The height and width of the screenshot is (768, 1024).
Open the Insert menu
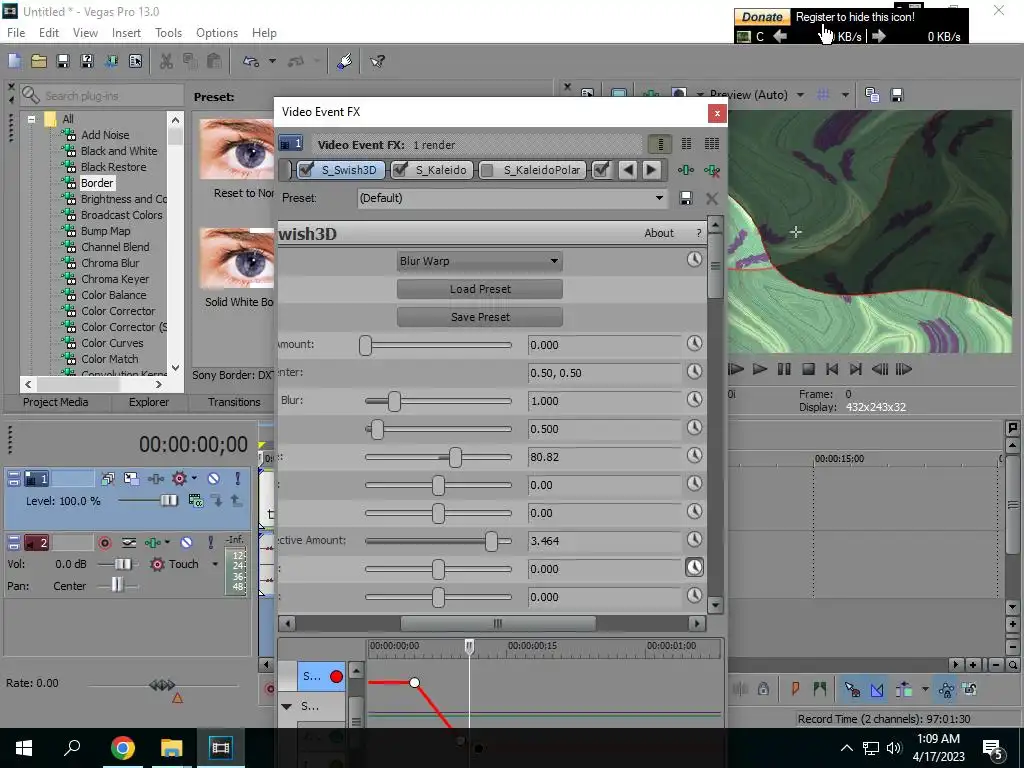click(126, 33)
